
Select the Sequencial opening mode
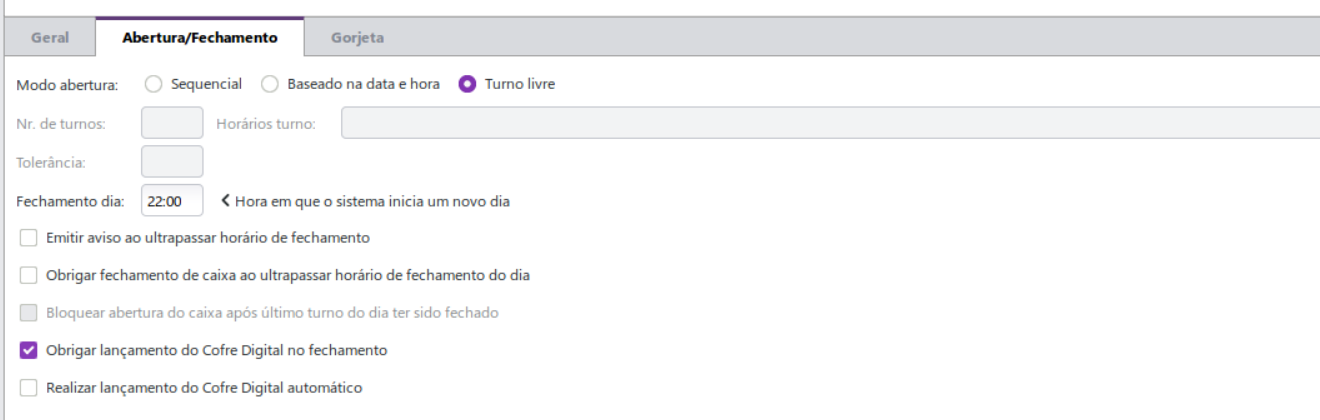[154, 84]
